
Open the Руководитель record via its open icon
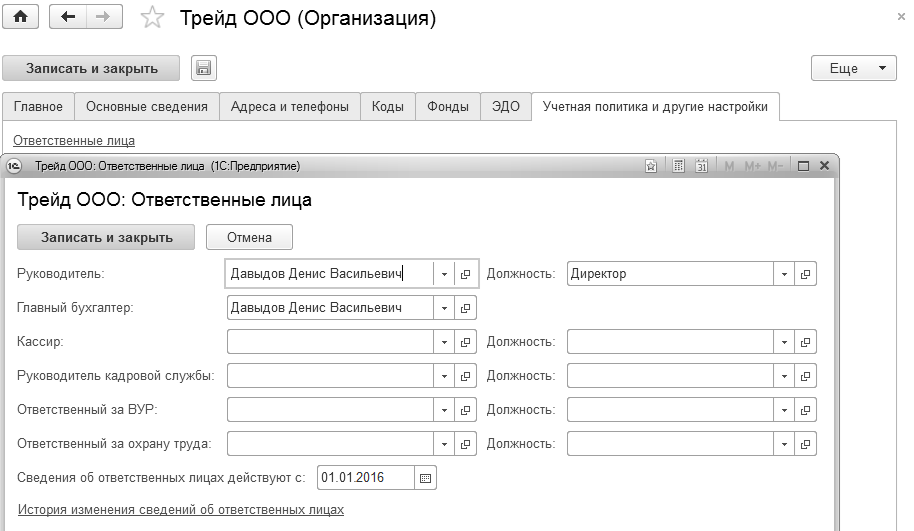coord(466,274)
